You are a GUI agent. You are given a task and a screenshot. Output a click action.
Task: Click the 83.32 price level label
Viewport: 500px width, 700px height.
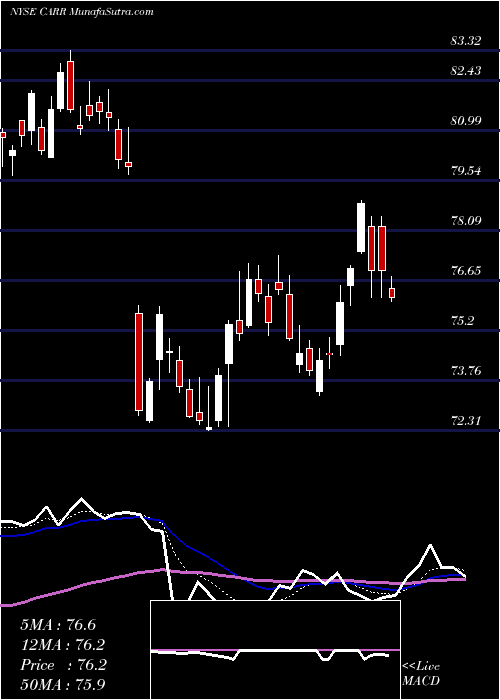[466, 41]
